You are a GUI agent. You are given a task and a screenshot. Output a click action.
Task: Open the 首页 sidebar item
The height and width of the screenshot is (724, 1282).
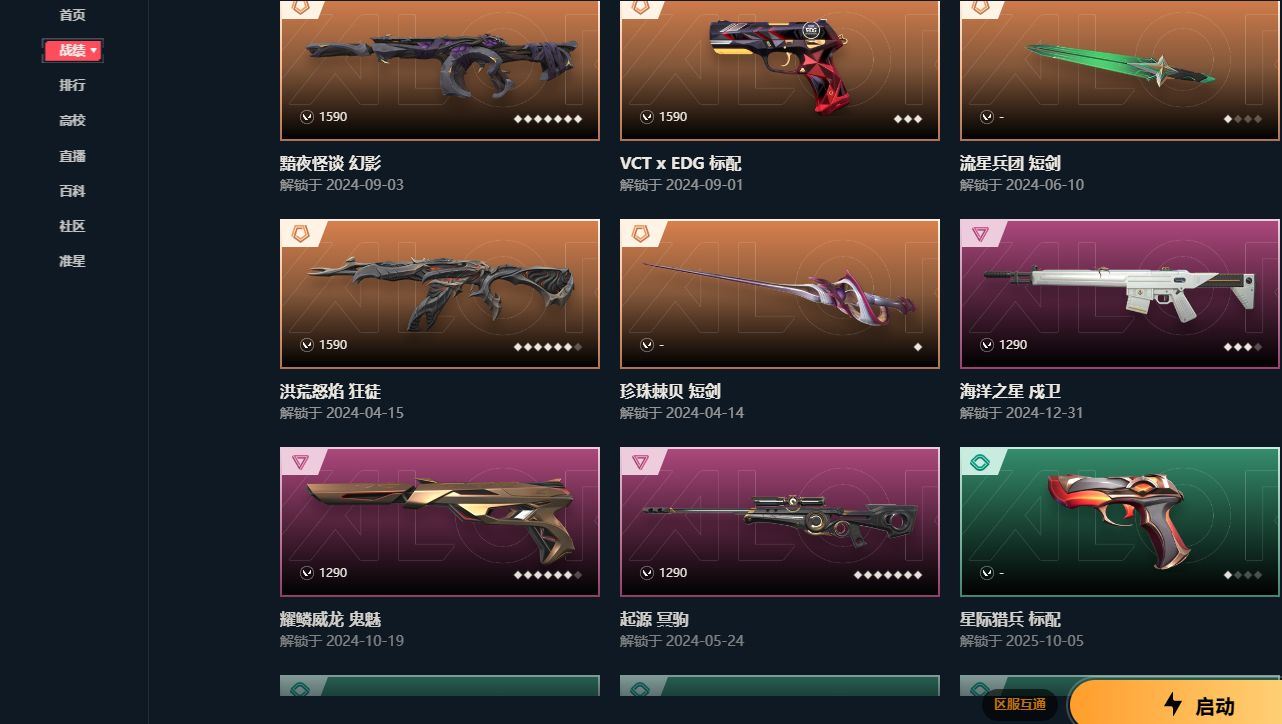pyautogui.click(x=72, y=15)
